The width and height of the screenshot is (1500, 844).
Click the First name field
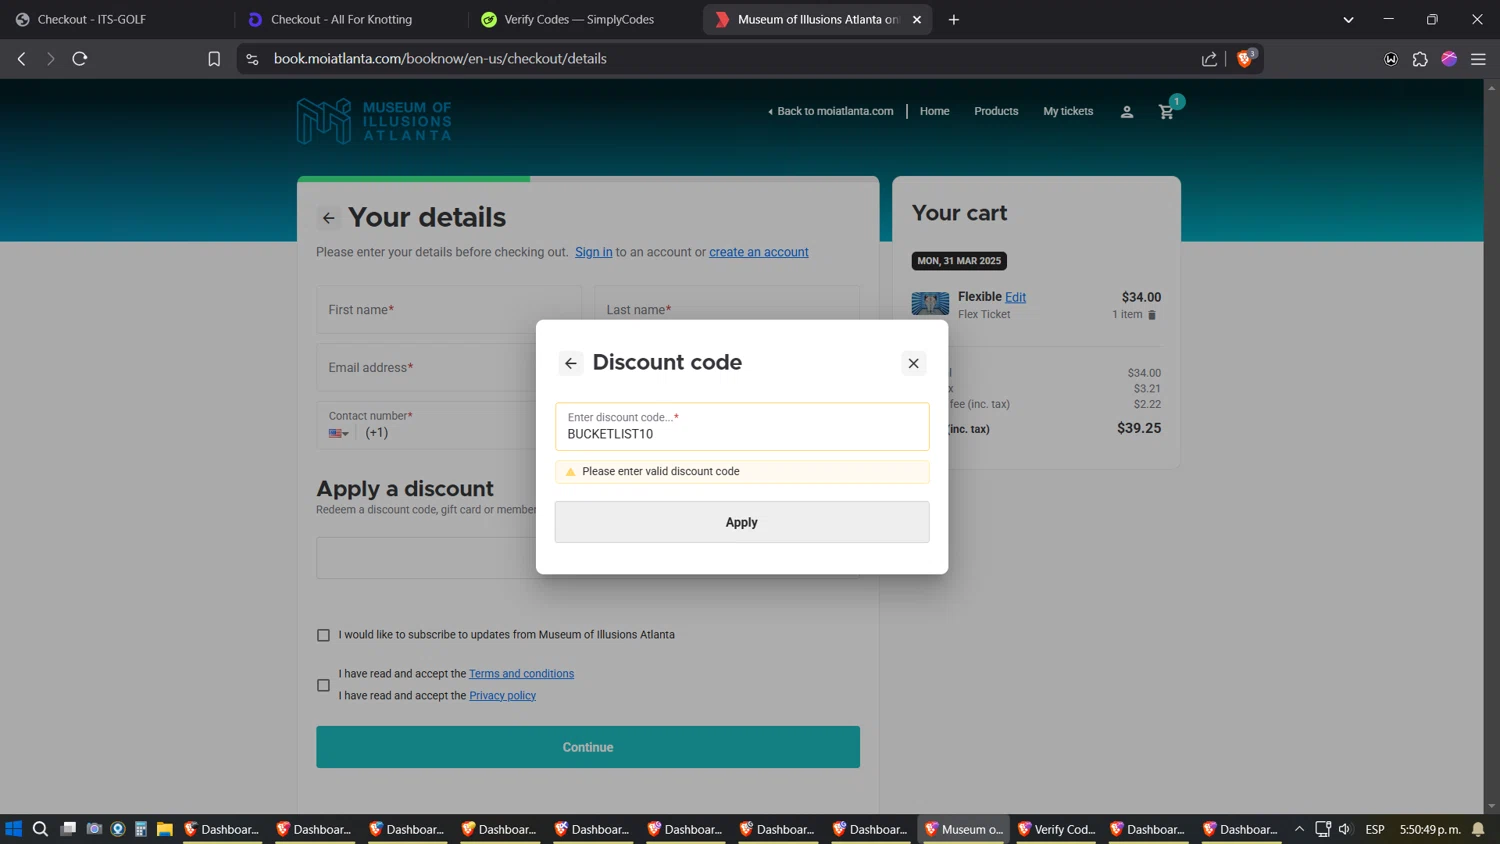(x=449, y=310)
